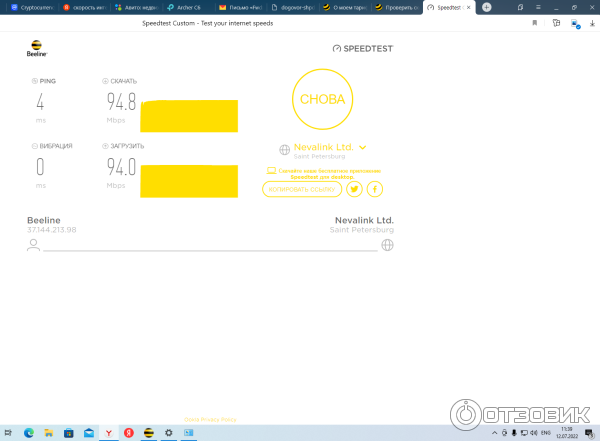
Task: Click the globe icon beside Nevalink server name
Action: click(284, 151)
